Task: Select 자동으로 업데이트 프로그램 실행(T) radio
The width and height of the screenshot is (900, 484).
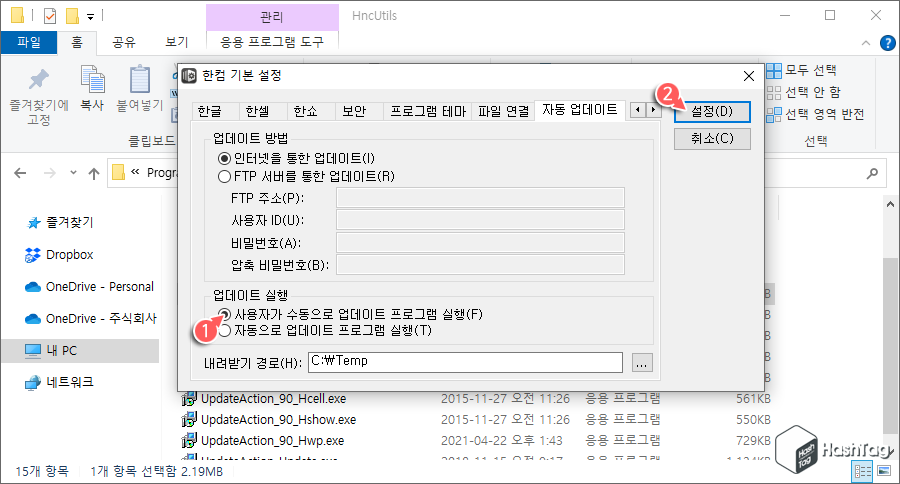Action: pos(224,330)
